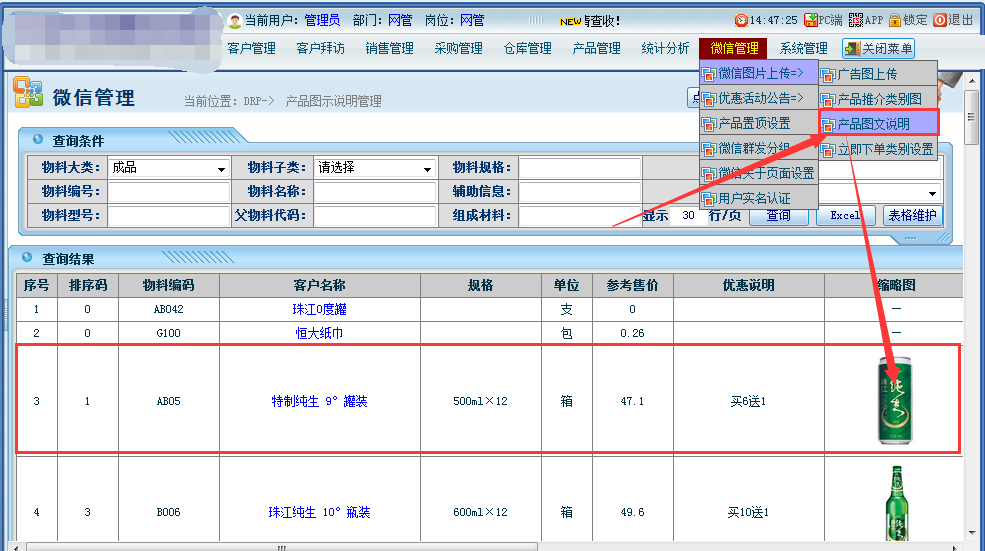Collapse the 查询结果 panel header icon
This screenshot has height=551, width=985.
tap(28, 258)
